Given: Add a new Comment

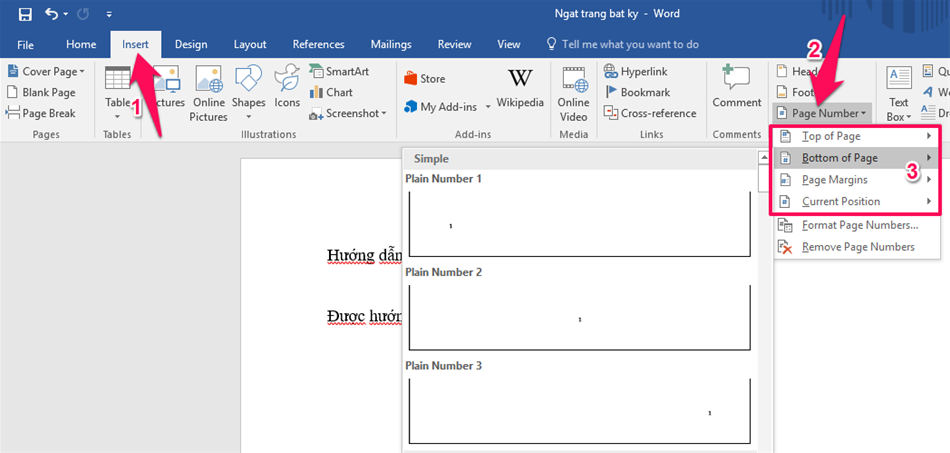Looking at the screenshot, I should pos(736,88).
